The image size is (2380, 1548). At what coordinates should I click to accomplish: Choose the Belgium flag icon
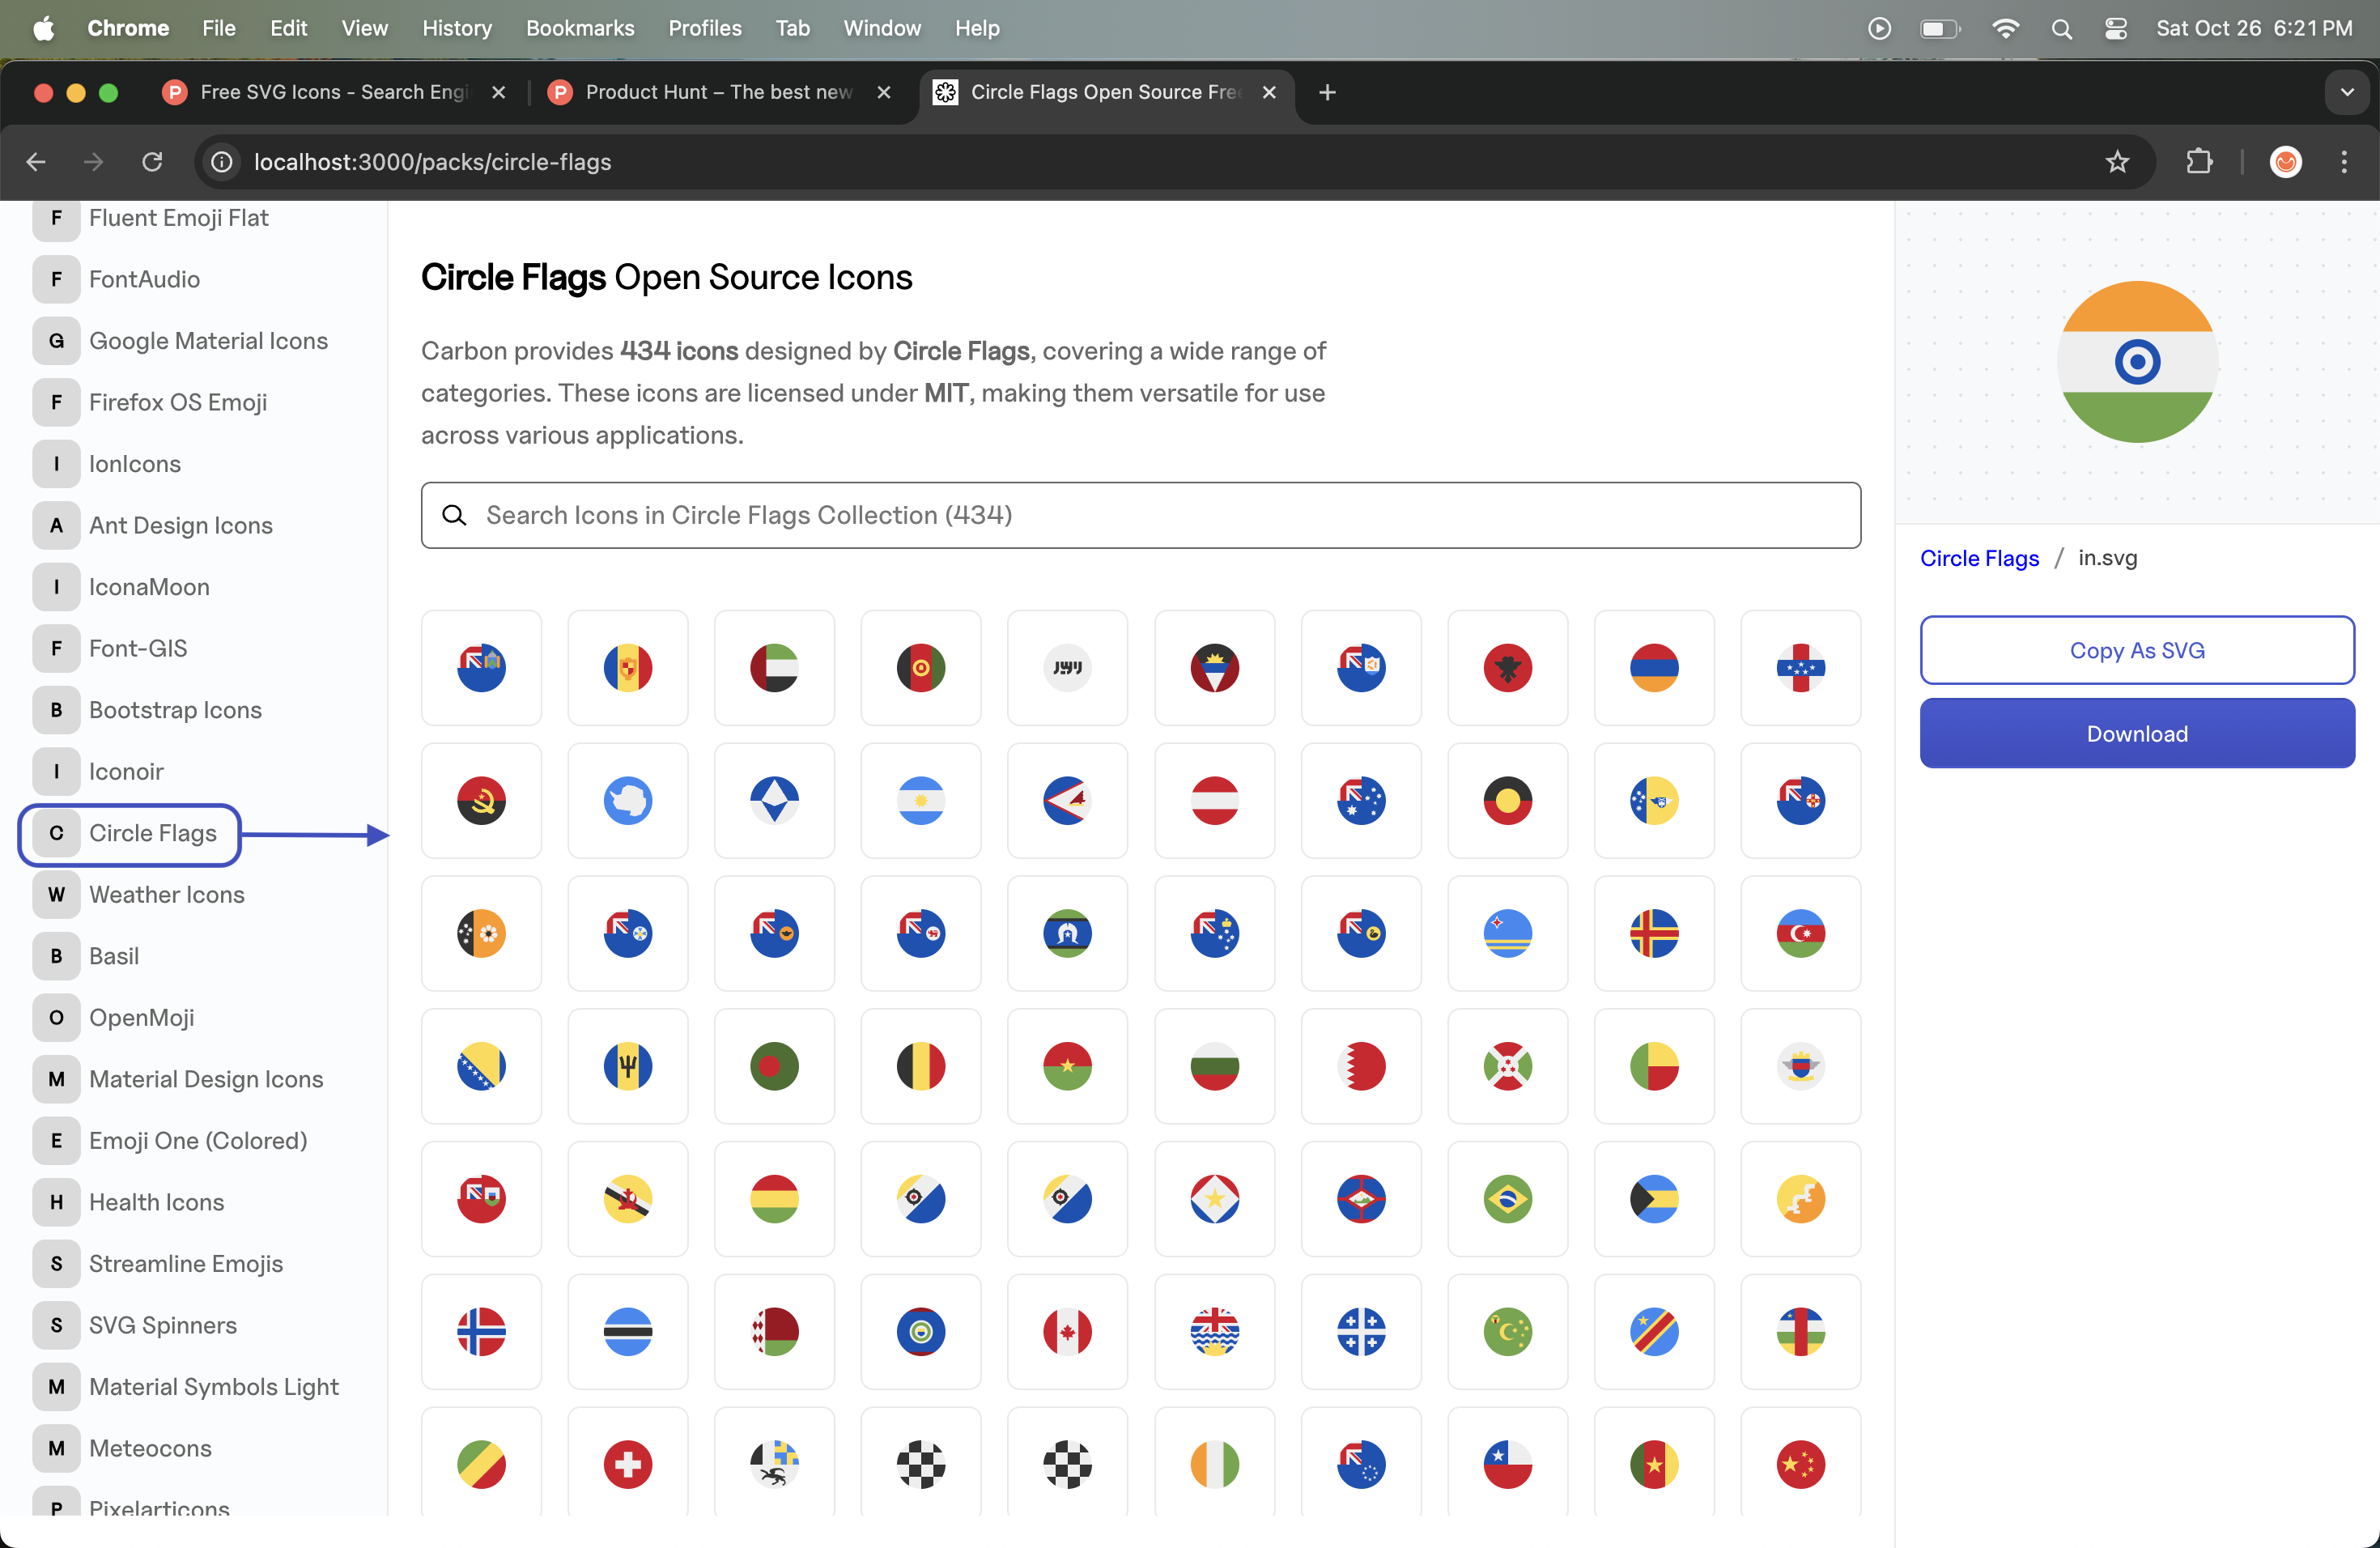tap(921, 1066)
